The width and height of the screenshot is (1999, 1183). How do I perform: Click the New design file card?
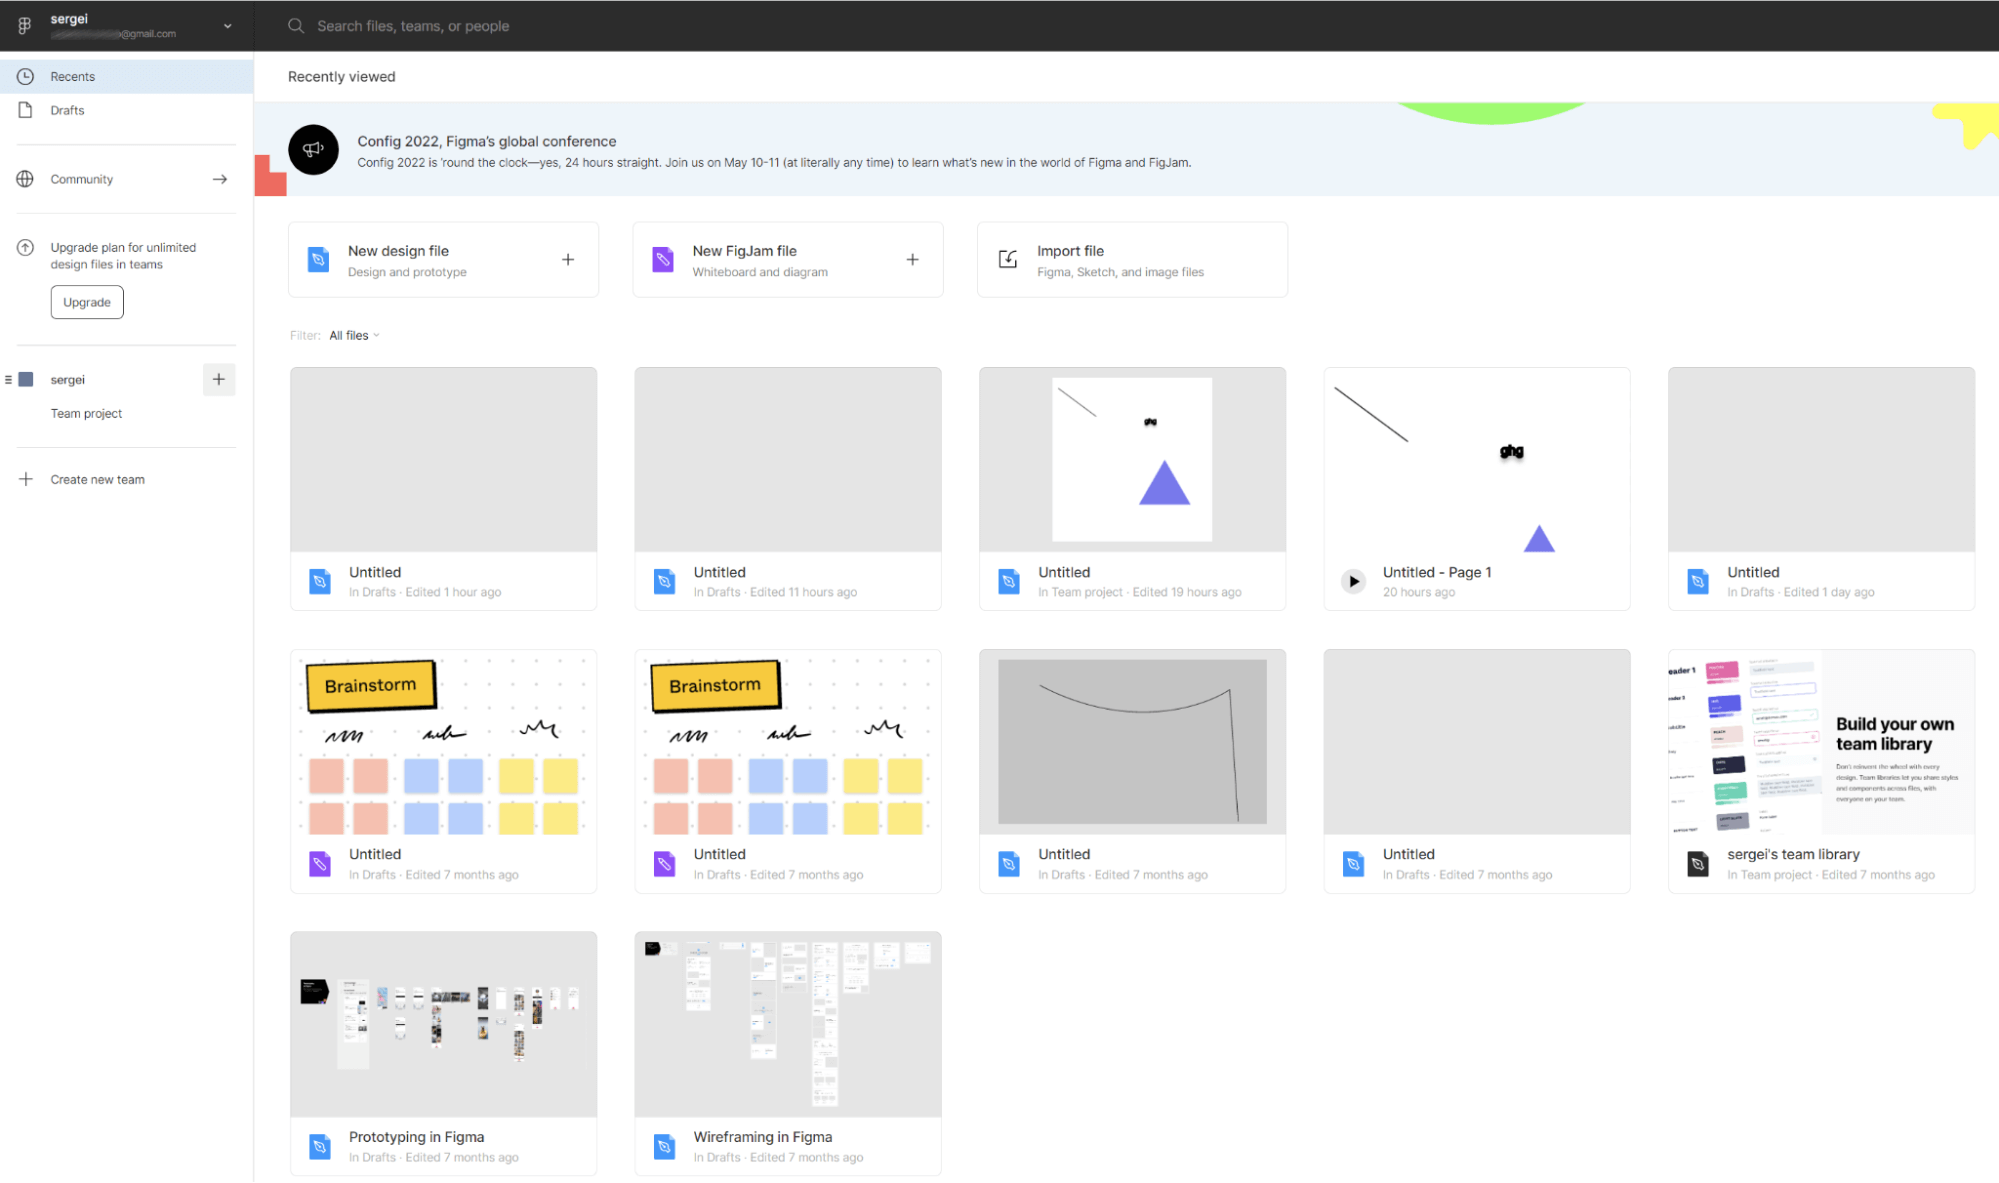[443, 259]
